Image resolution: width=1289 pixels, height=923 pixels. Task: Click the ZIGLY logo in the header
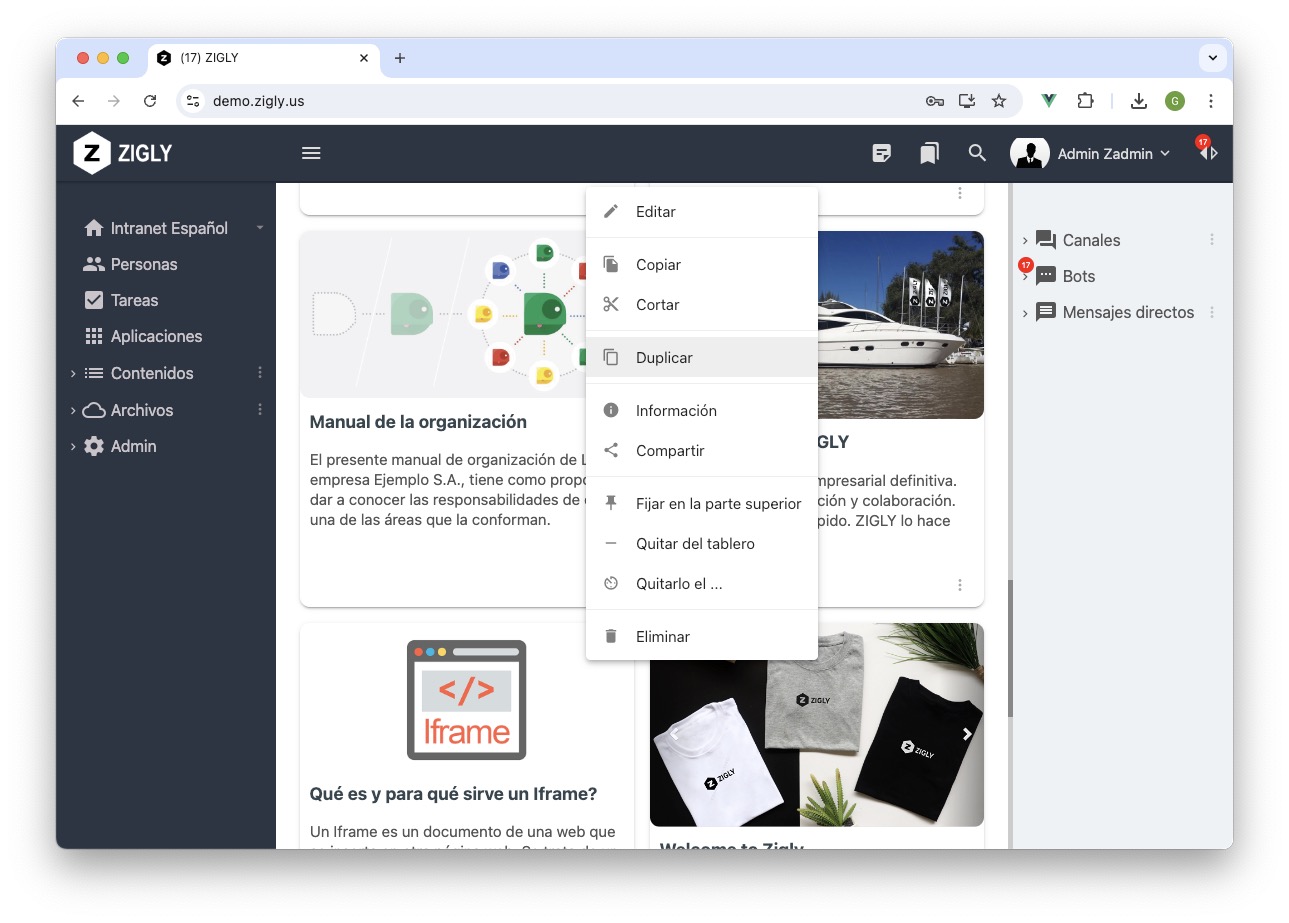point(123,153)
